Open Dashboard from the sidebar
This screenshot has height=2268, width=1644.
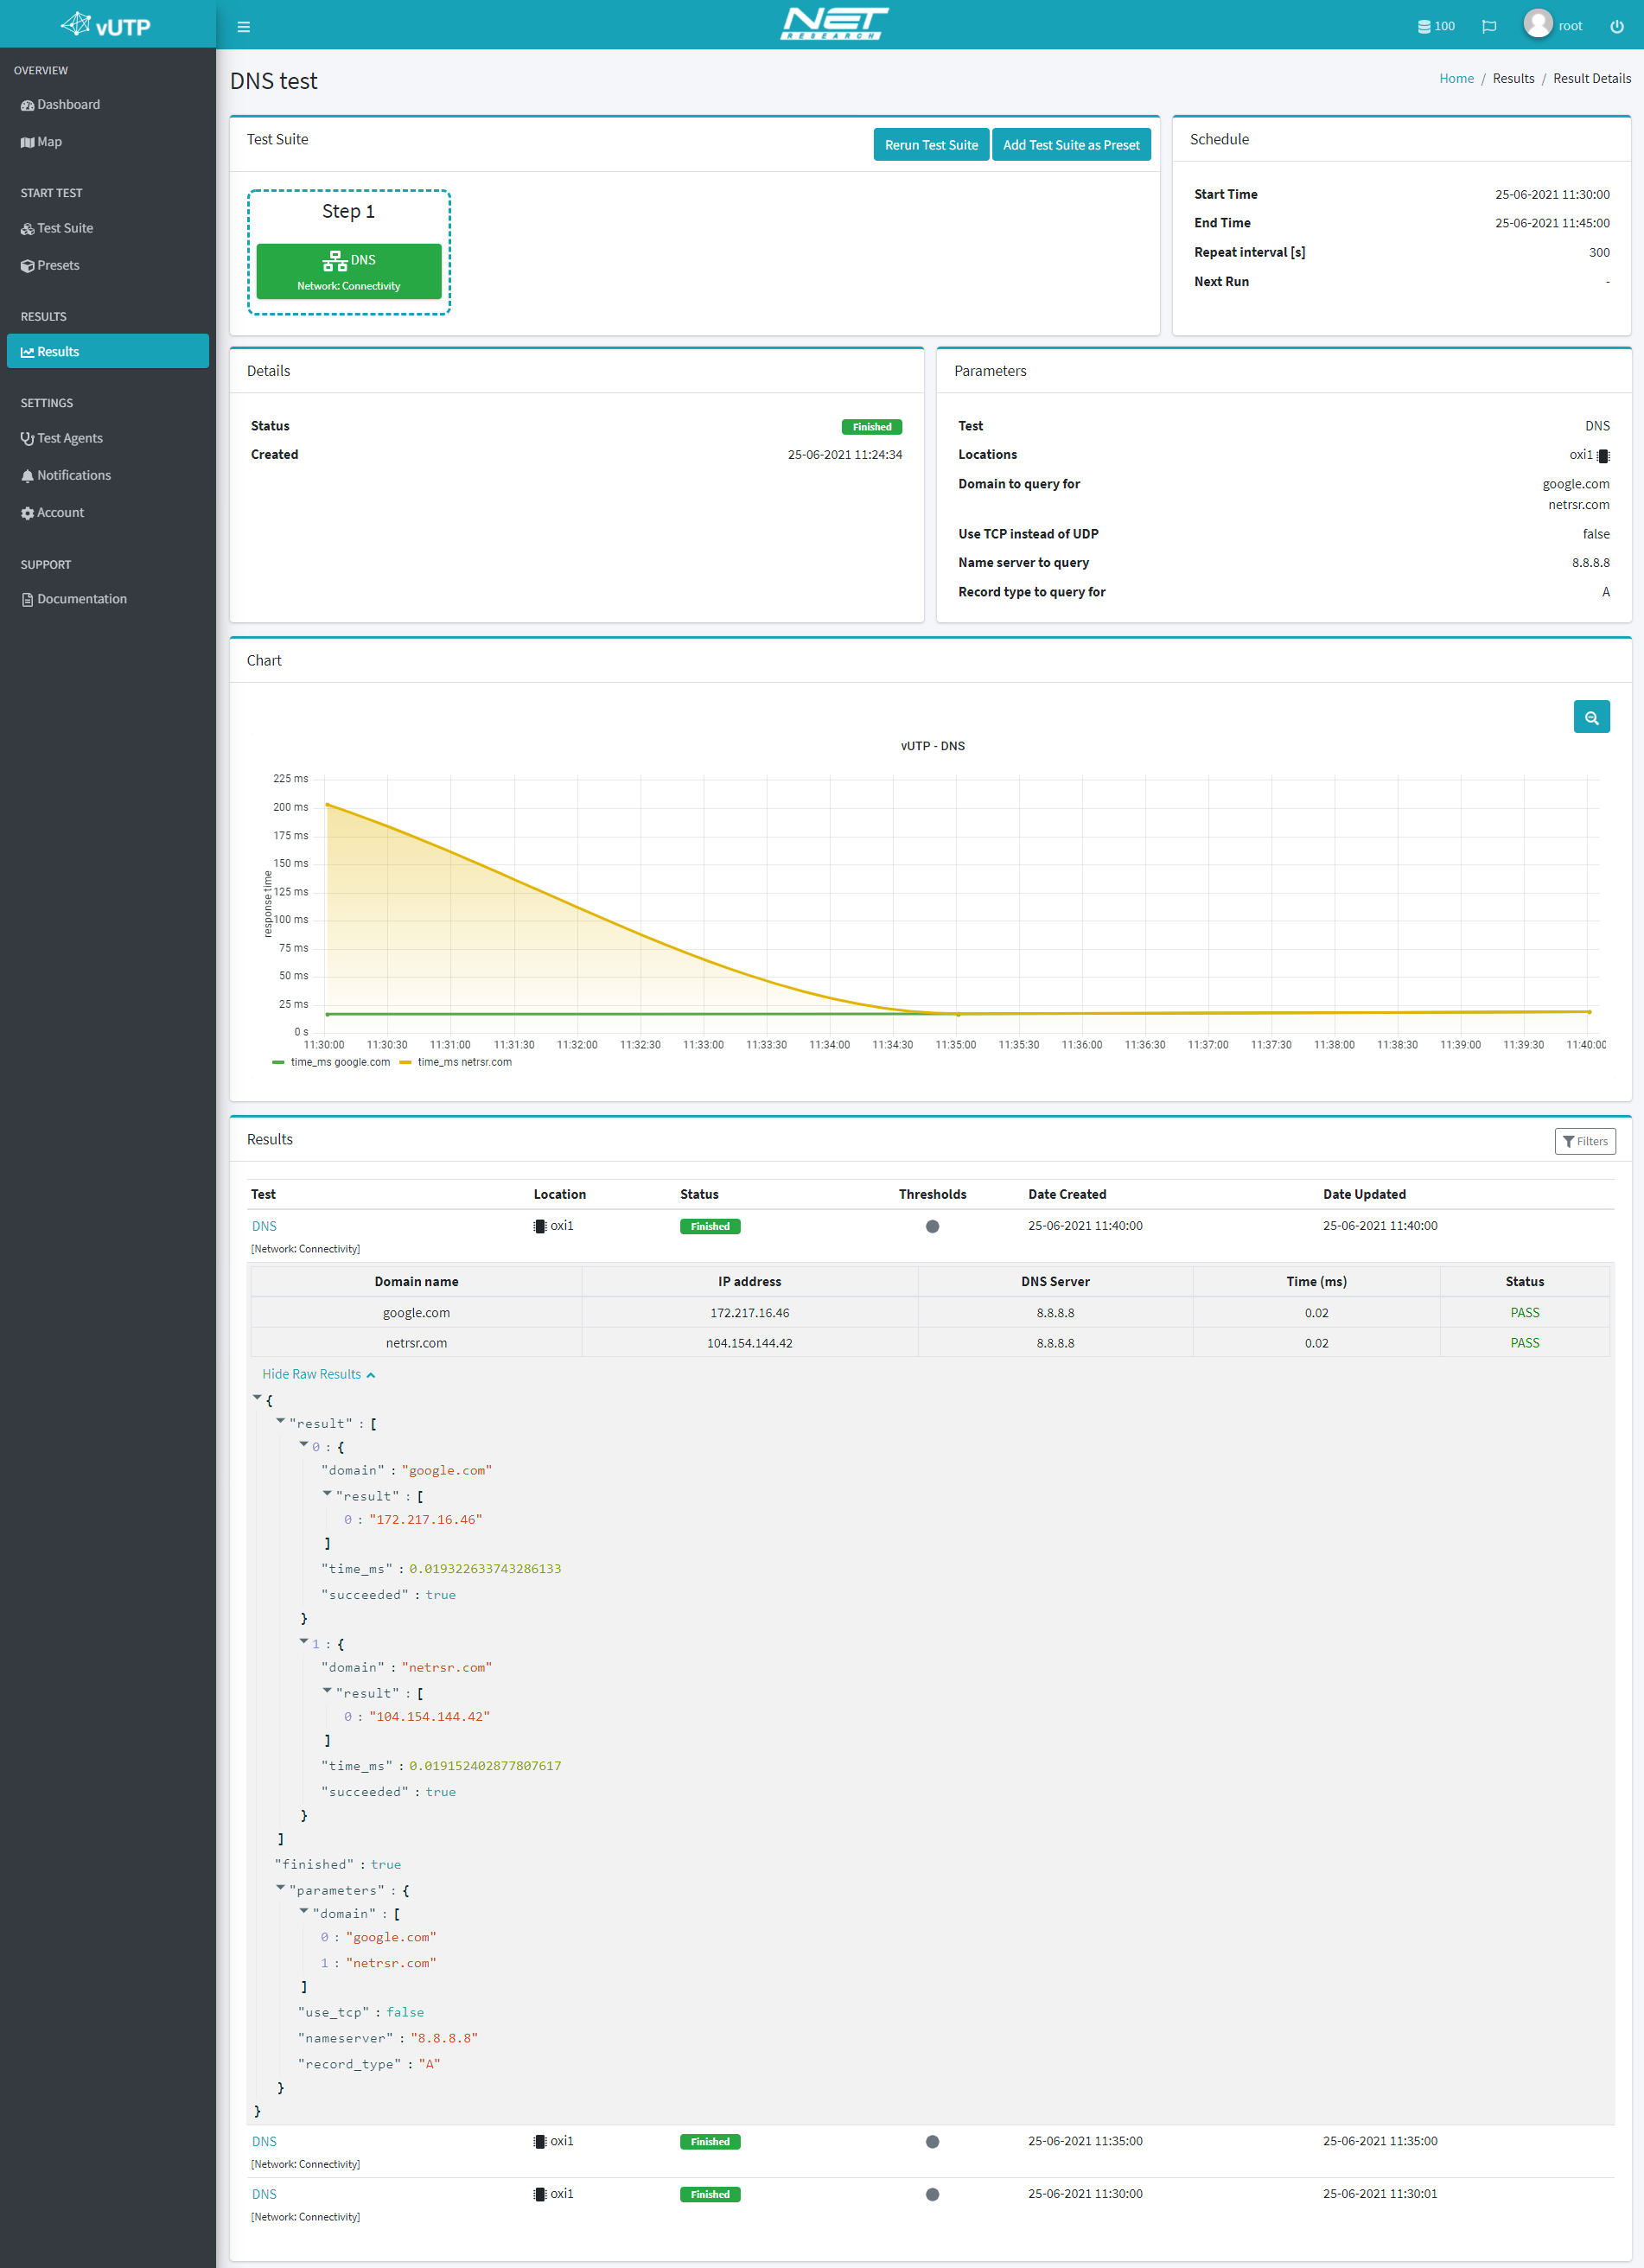108,105
